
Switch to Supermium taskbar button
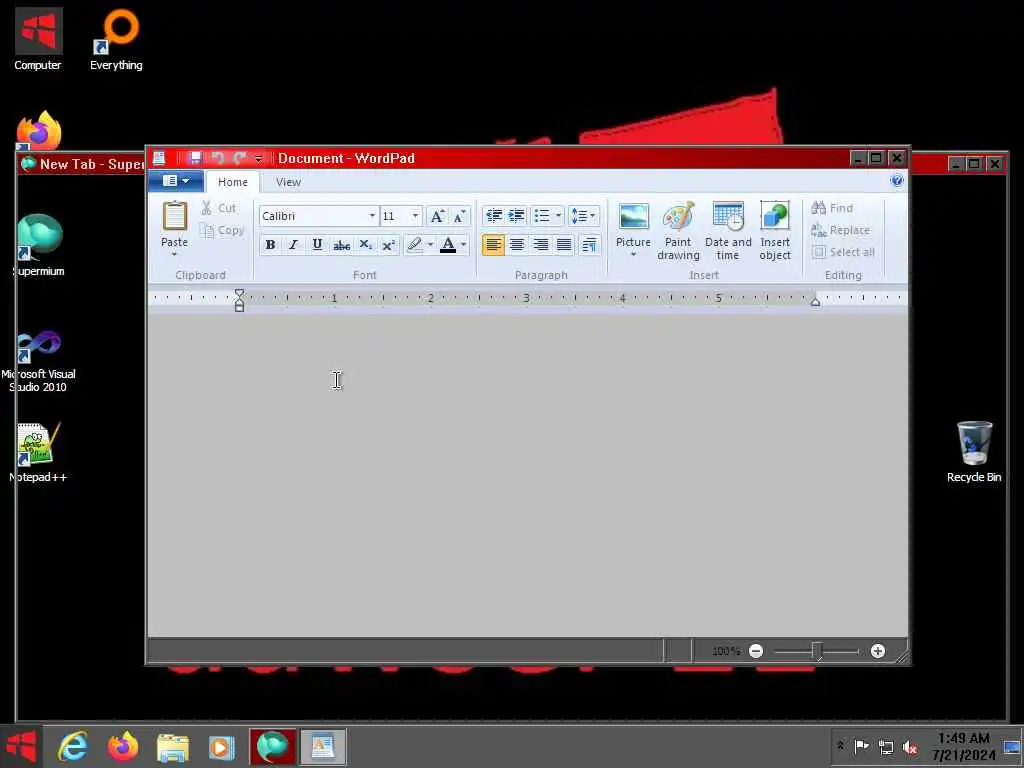(x=272, y=746)
